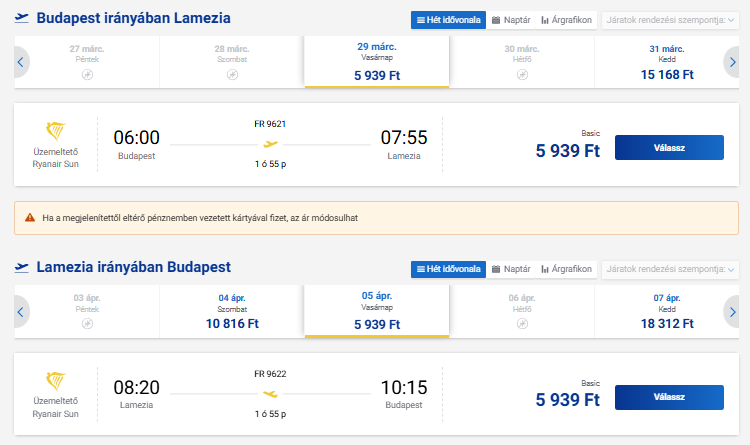
Task: Click next-dates arrow in outbound date carousel
Action: click(x=732, y=62)
